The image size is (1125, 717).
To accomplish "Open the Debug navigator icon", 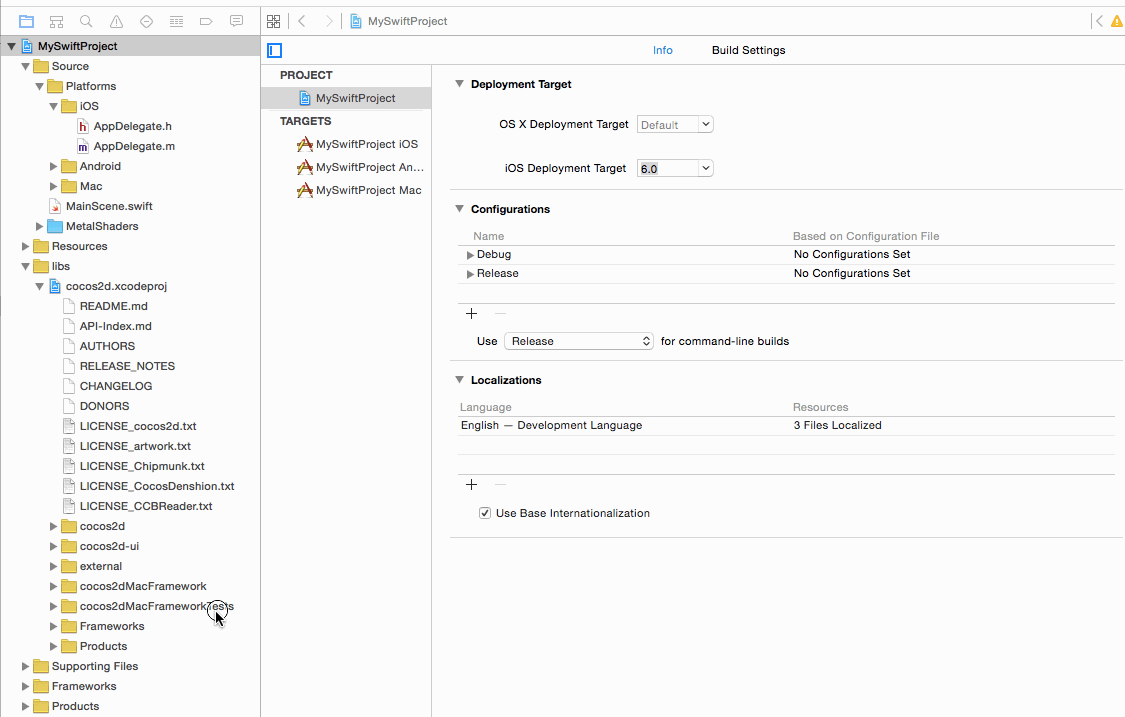I will coord(176,22).
